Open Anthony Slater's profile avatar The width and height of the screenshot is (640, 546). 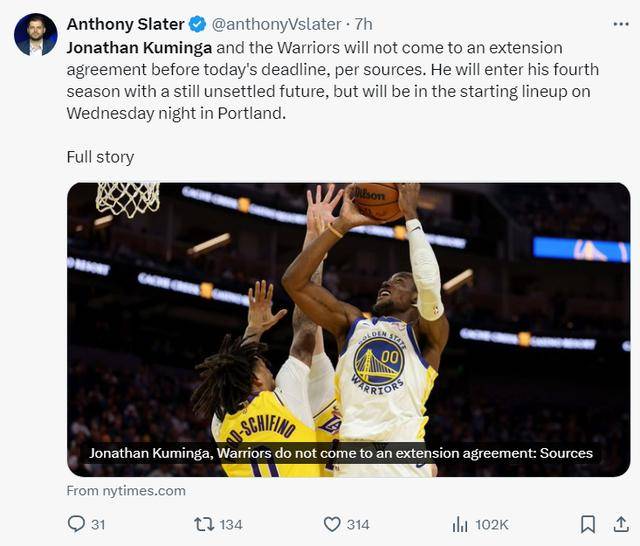35,35
